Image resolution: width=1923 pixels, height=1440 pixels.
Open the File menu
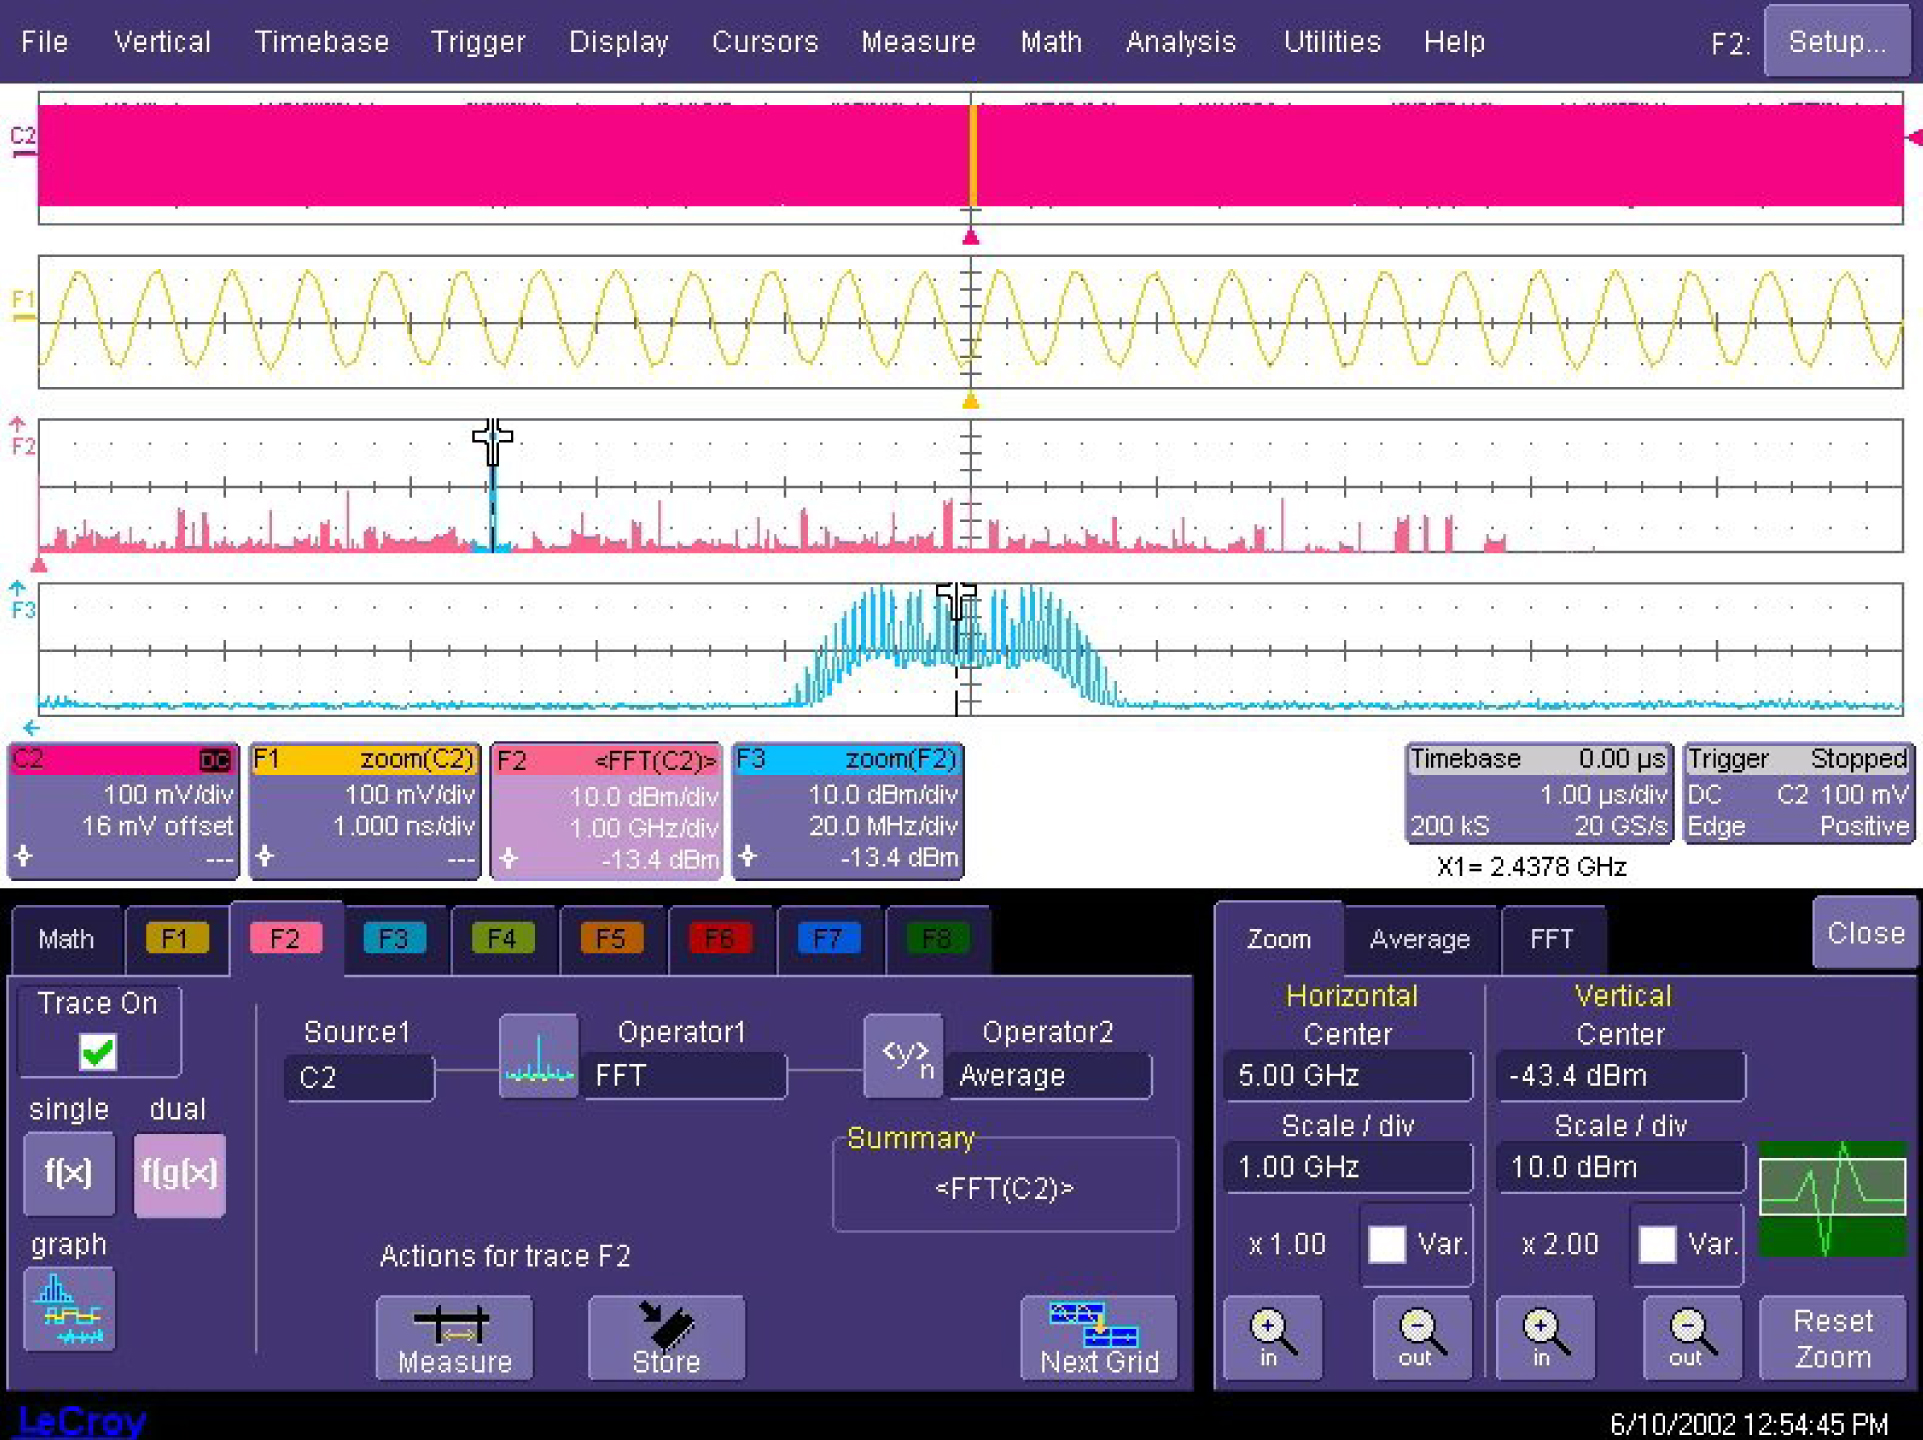coord(45,42)
